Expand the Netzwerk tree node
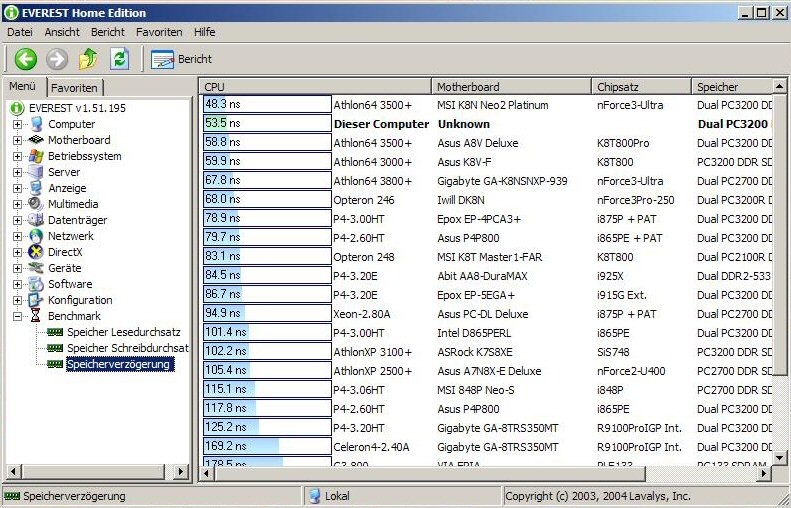 [18, 236]
